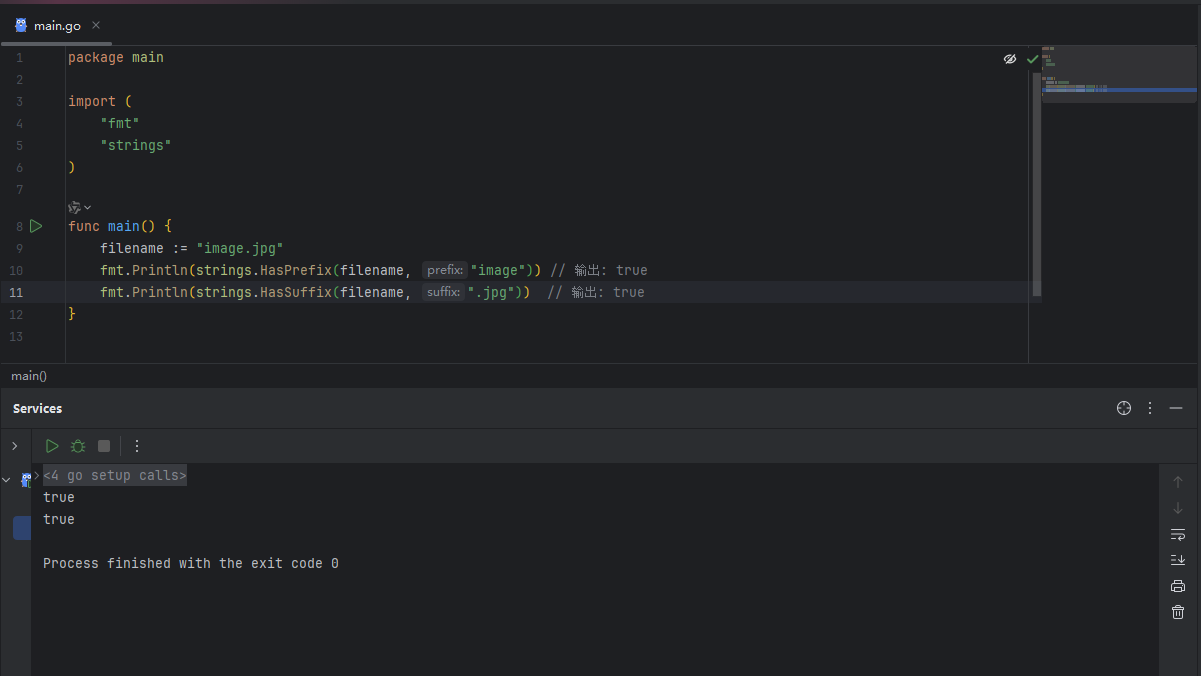This screenshot has width=1201, height=676.
Task: Click the green inspection checkmark in editor
Action: 1032,59
